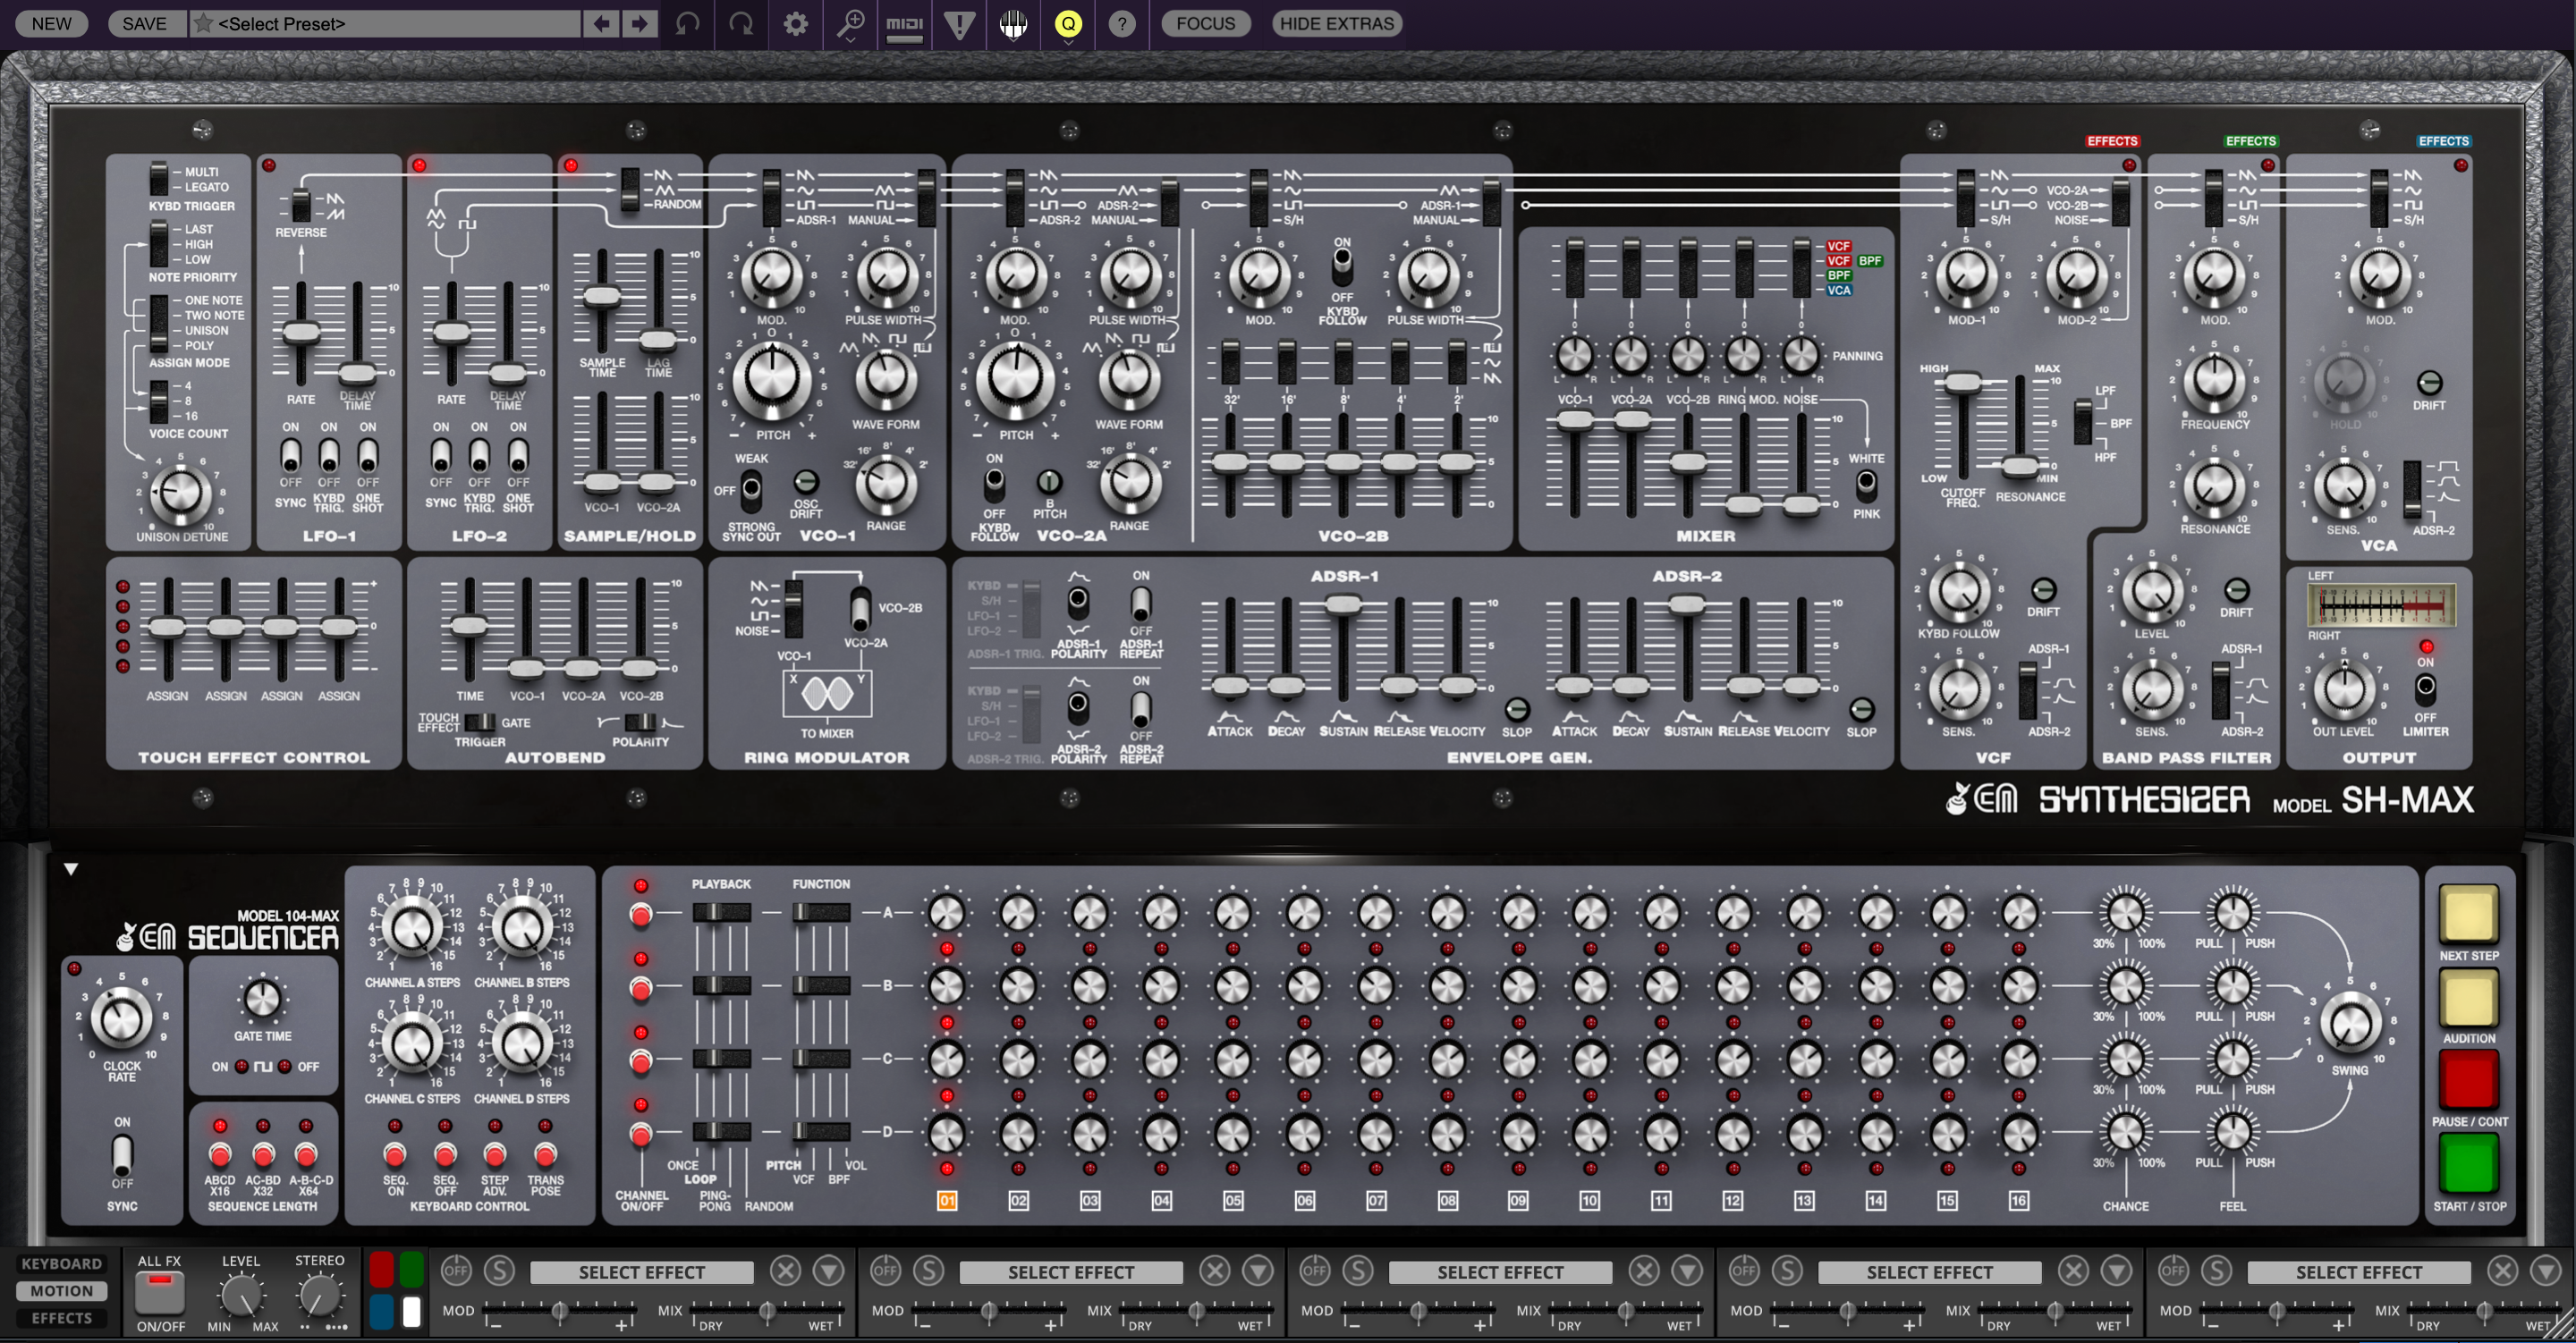Toggle the ALL FX on/off switch
2576x1343 pixels.
click(160, 1292)
